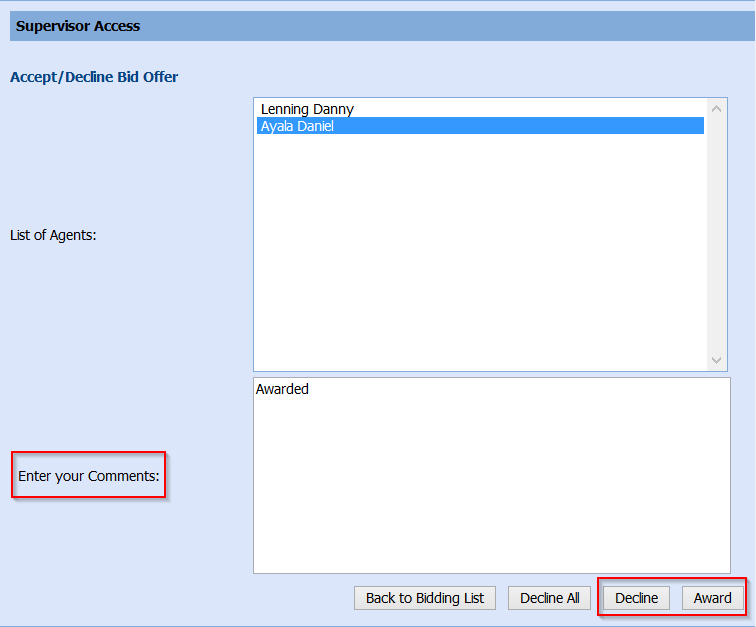Click the word Awarded in comments box
The height and width of the screenshot is (627, 756).
282,389
